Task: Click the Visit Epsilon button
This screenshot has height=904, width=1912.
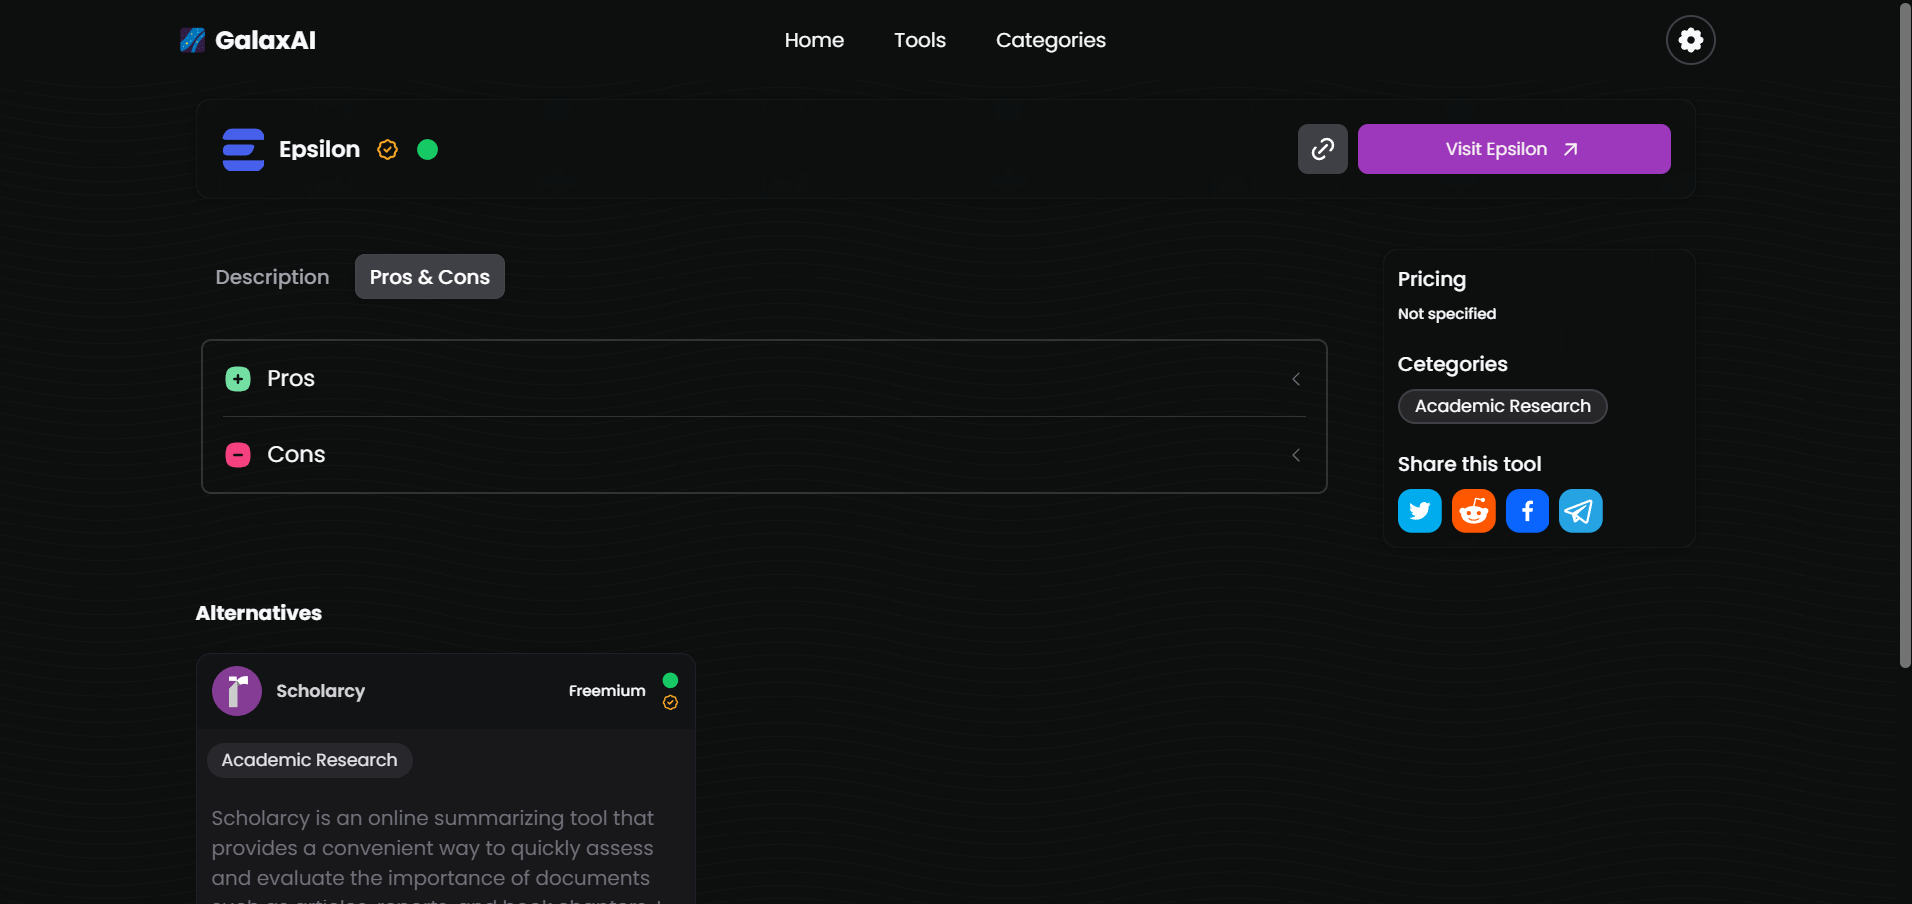Action: point(1514,149)
